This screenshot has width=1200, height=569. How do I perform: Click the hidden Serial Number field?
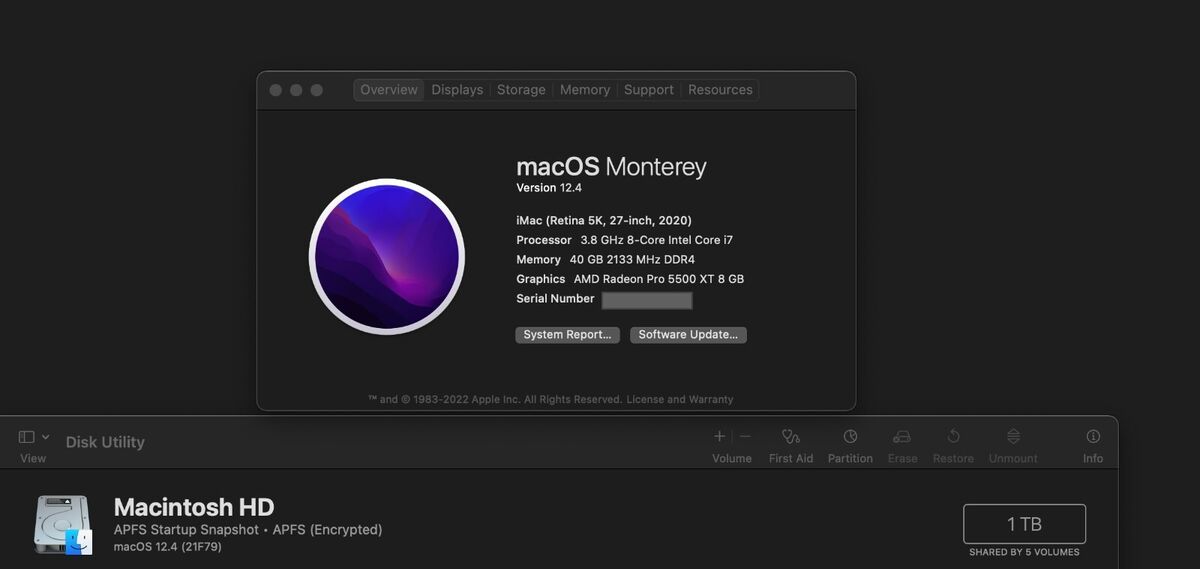tap(647, 300)
